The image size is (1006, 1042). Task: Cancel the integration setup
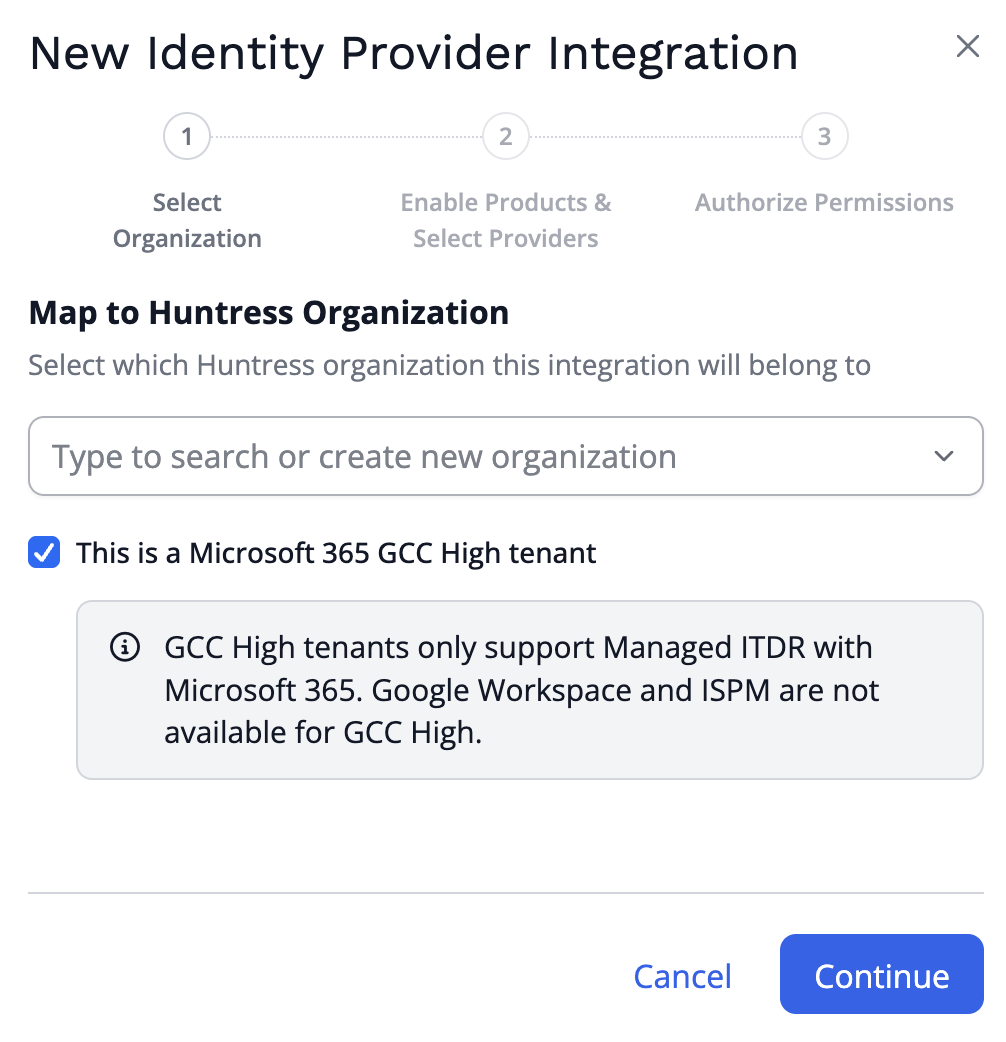[x=682, y=976]
